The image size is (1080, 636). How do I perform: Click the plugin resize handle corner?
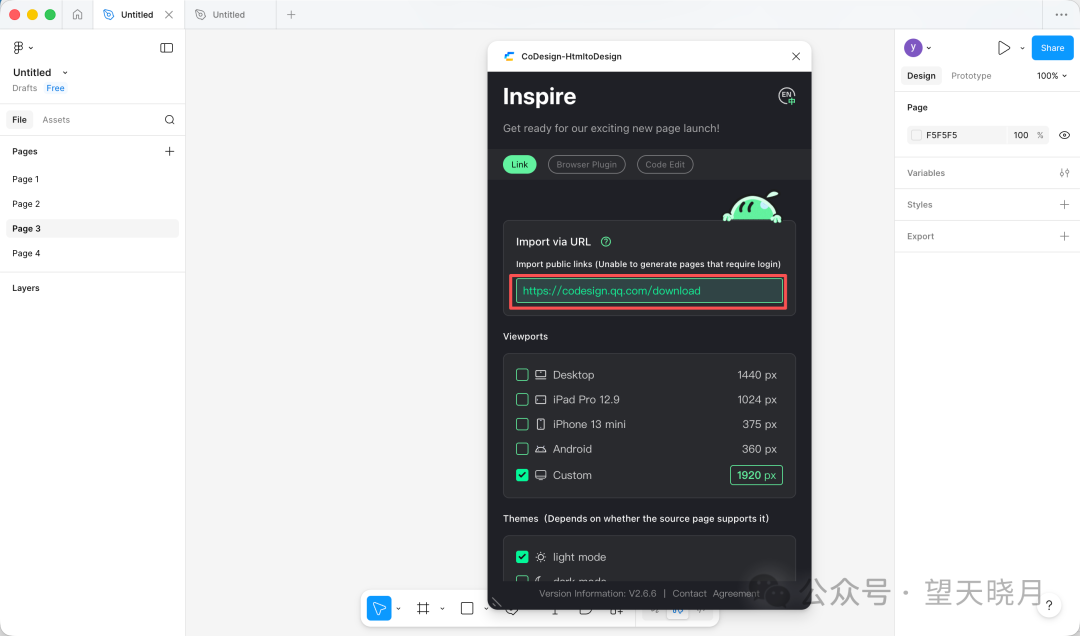496,602
